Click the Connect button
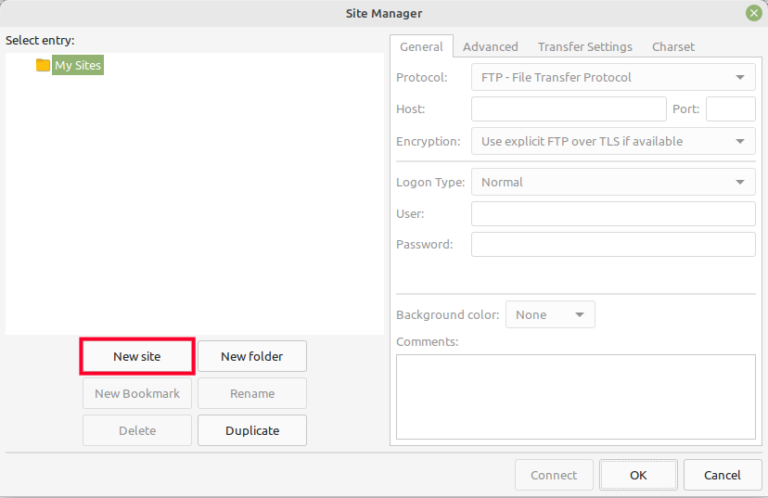 554,475
